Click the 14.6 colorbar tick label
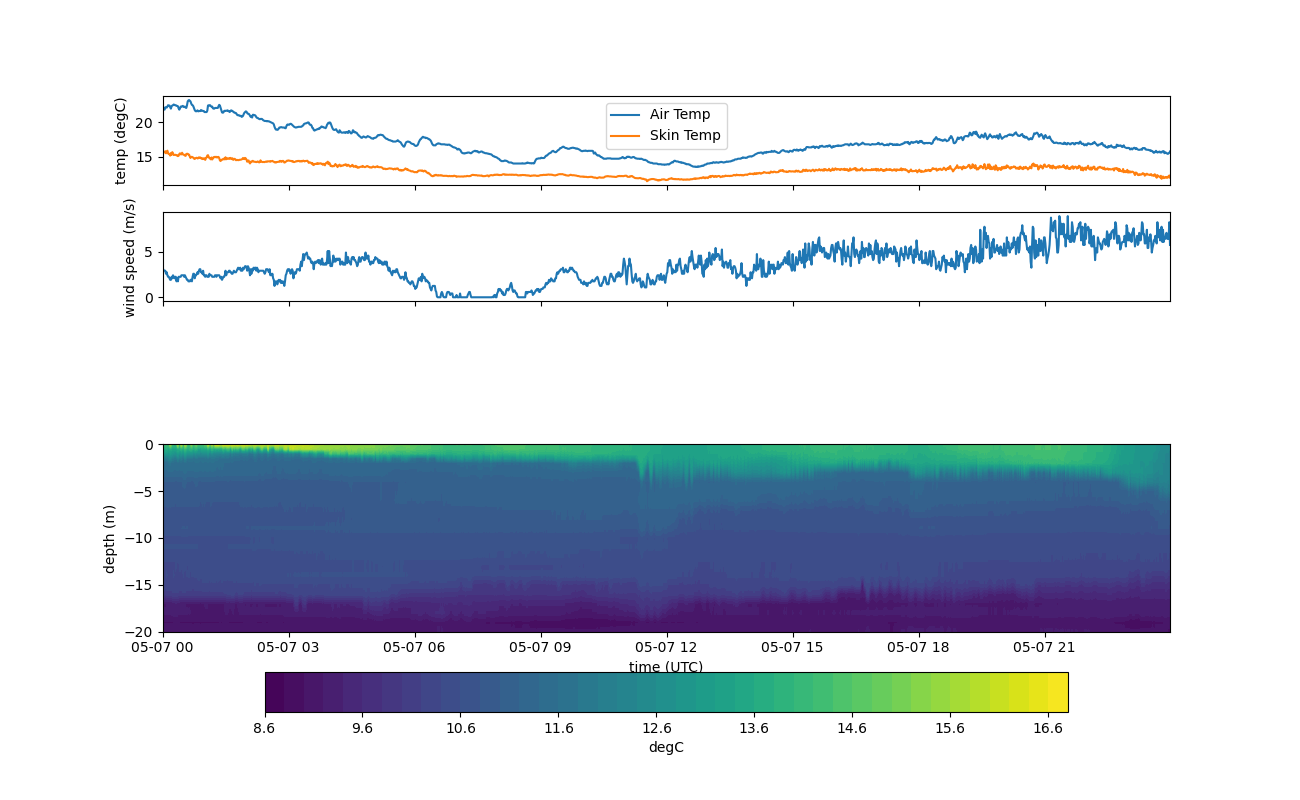This screenshot has height=800, width=1300. (852, 729)
